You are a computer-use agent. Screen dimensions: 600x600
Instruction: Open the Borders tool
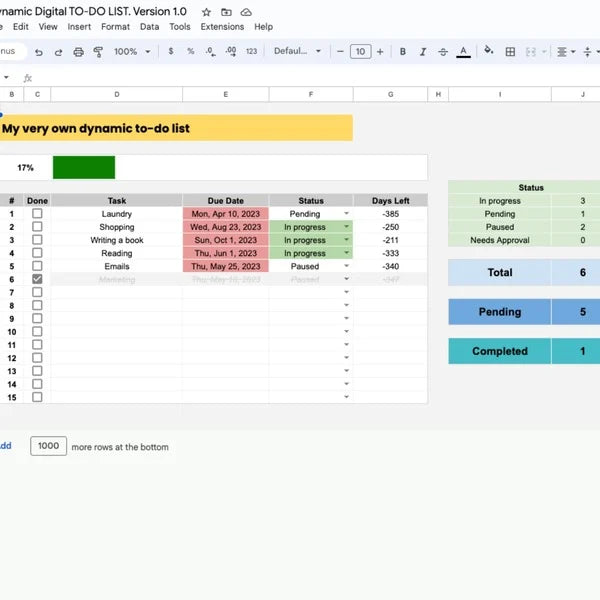tap(510, 51)
